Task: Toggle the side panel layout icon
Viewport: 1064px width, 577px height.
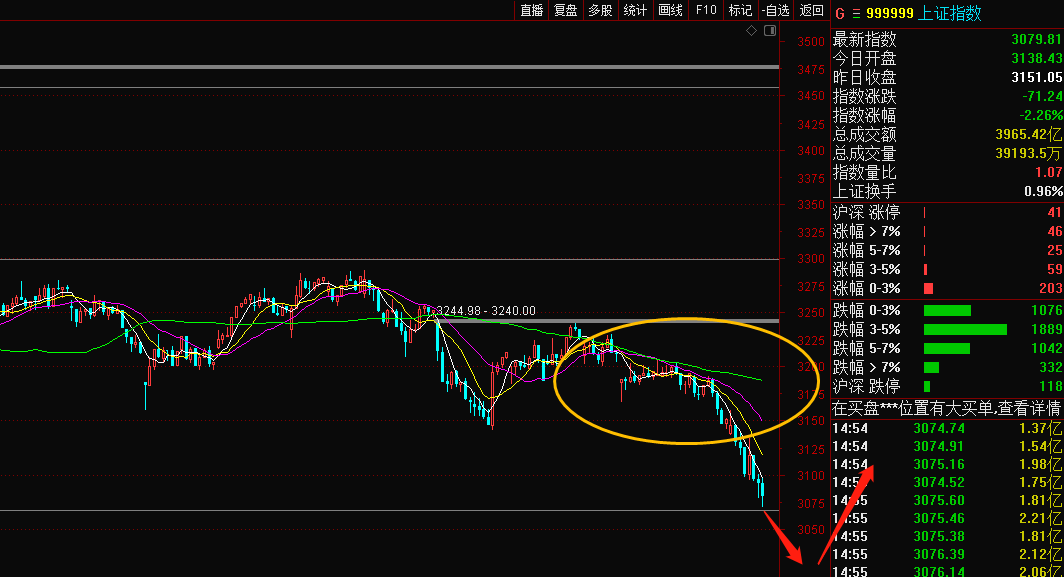Action: tap(770, 31)
